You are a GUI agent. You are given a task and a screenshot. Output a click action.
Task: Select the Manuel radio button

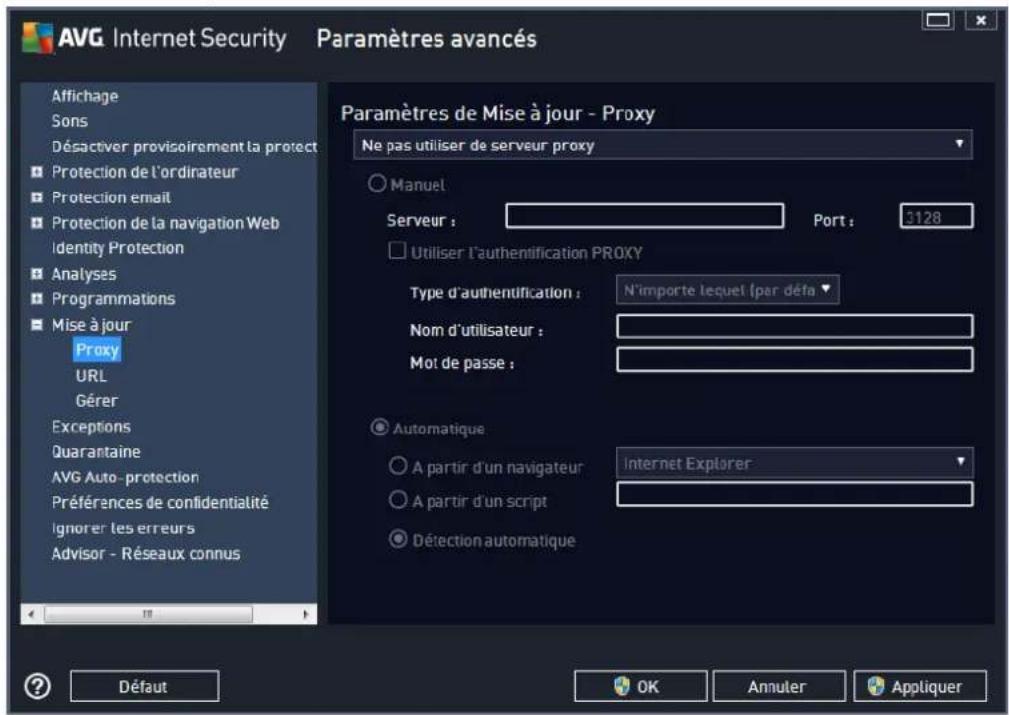[x=377, y=184]
